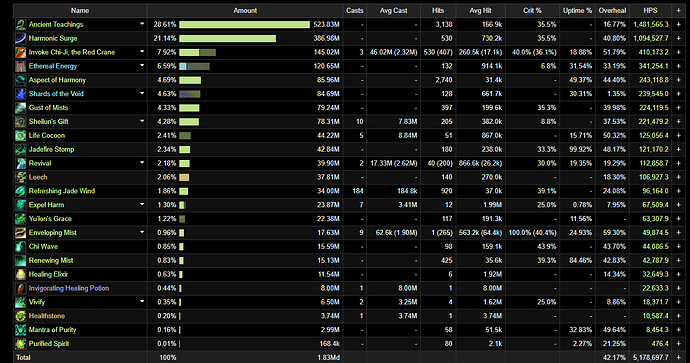Click plus button on Ancient Teachings row

[679, 25]
